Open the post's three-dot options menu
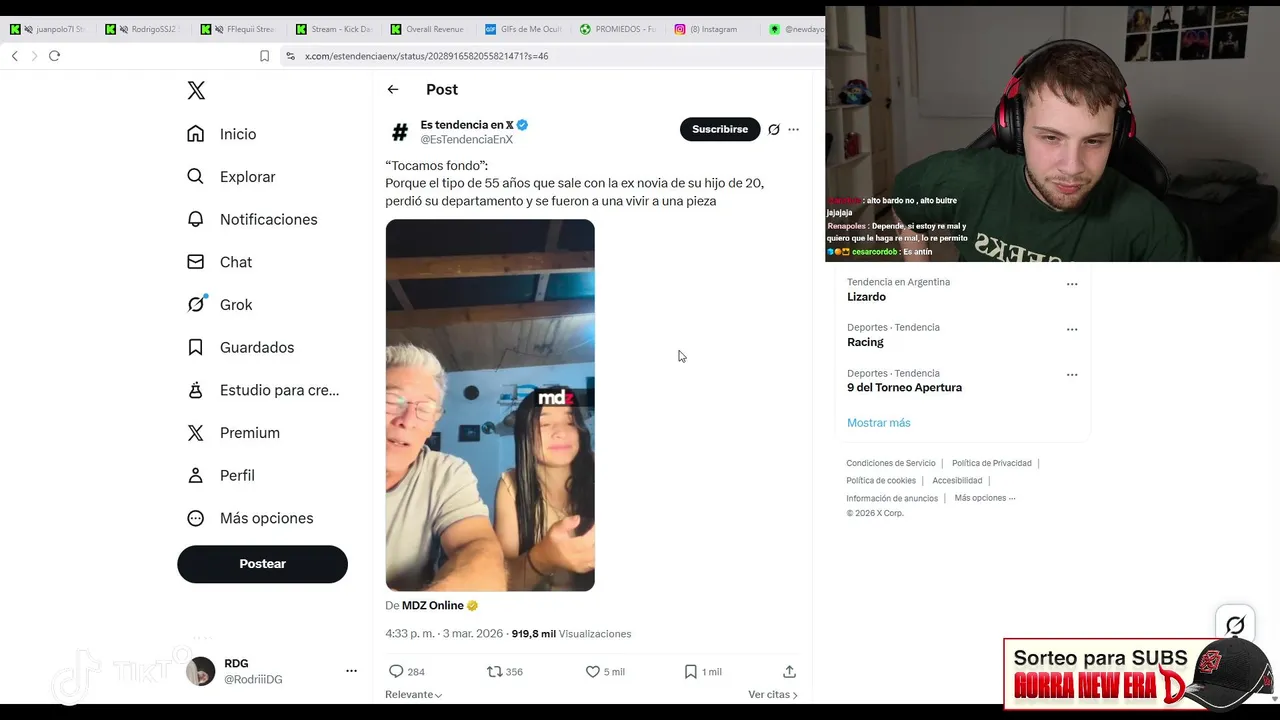Viewport: 1280px width, 720px height. pyautogui.click(x=793, y=130)
